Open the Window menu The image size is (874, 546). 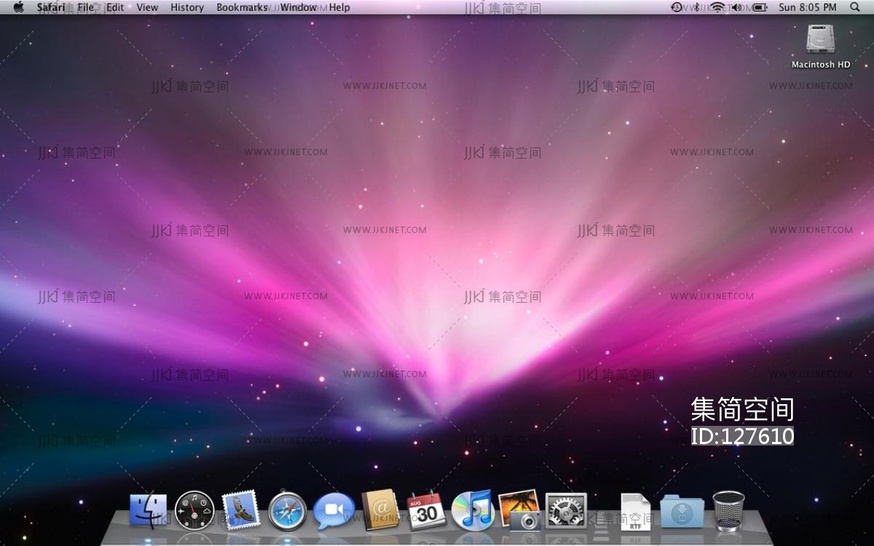[x=298, y=7]
